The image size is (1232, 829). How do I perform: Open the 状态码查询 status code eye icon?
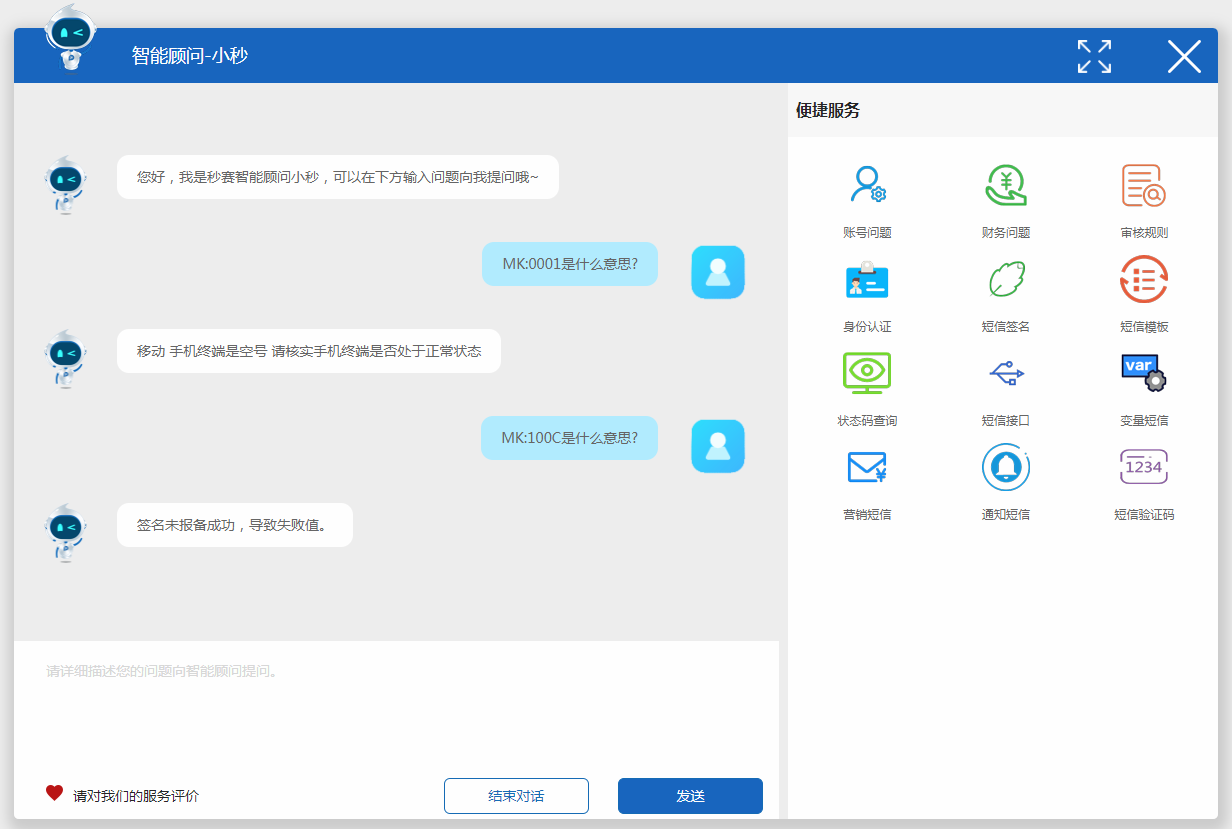coord(867,373)
